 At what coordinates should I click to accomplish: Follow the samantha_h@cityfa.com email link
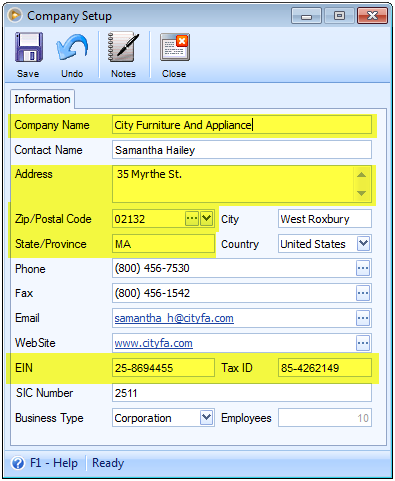174,318
